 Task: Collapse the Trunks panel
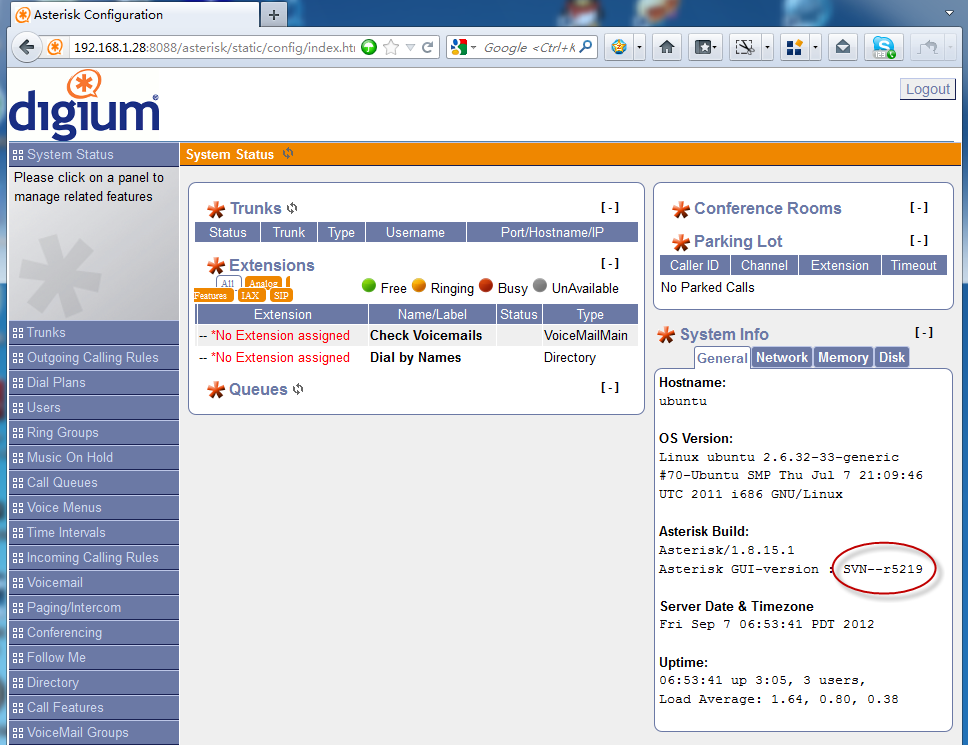point(610,207)
